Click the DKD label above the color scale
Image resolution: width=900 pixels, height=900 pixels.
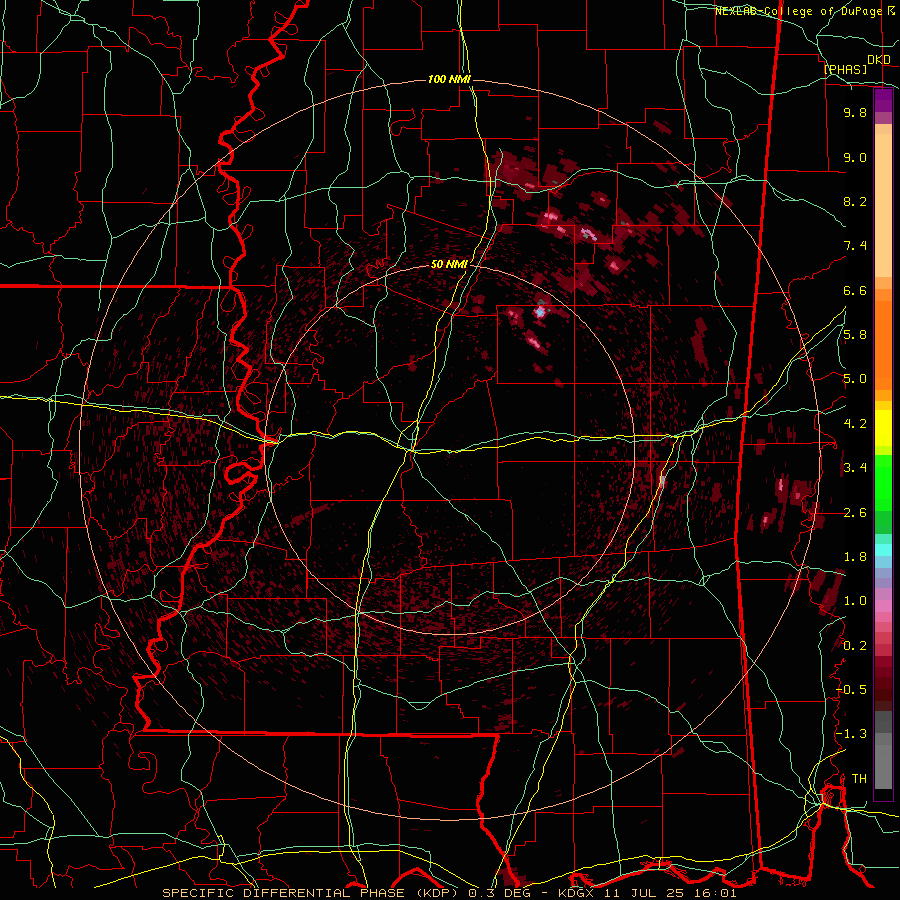(x=878, y=60)
